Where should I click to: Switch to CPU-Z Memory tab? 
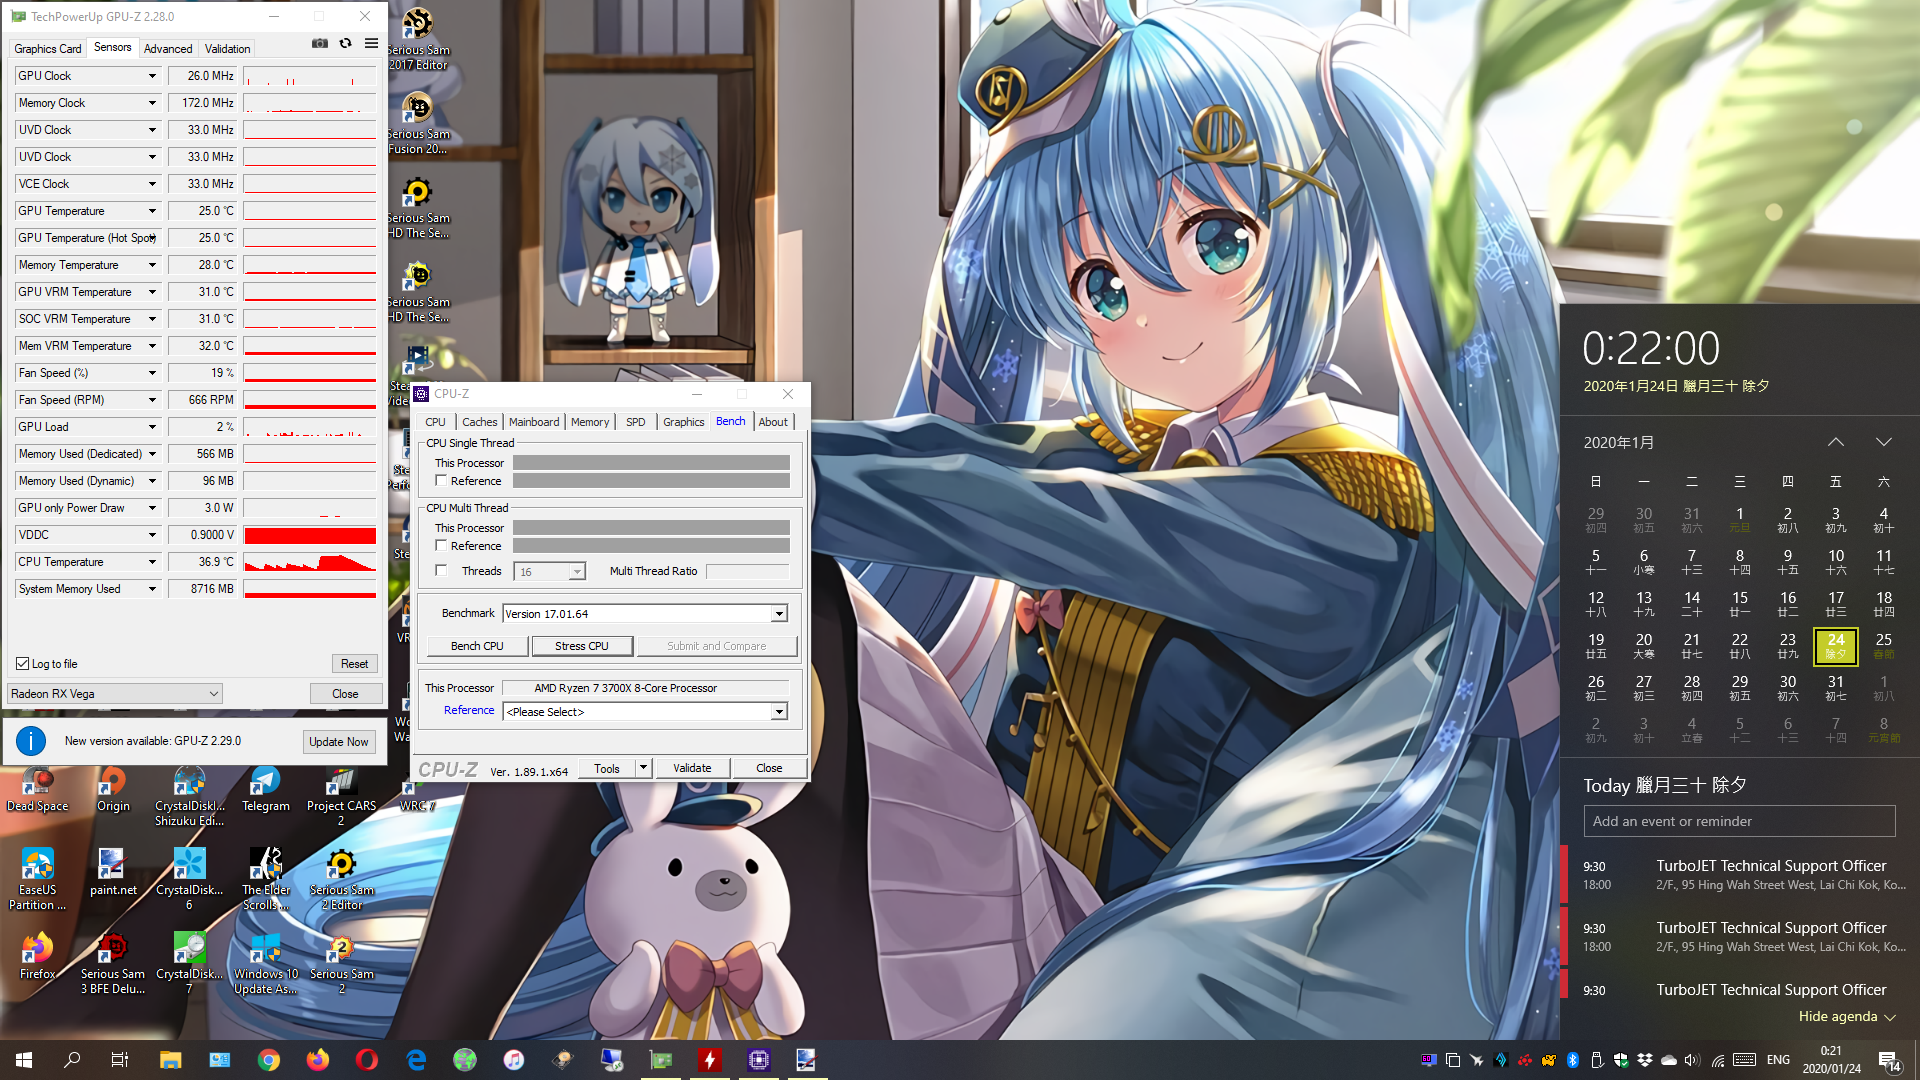(x=590, y=422)
